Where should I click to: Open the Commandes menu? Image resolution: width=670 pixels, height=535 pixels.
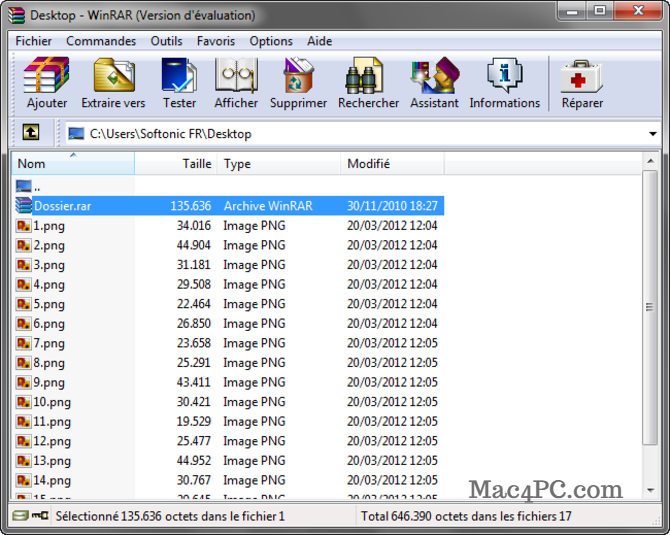(x=101, y=41)
